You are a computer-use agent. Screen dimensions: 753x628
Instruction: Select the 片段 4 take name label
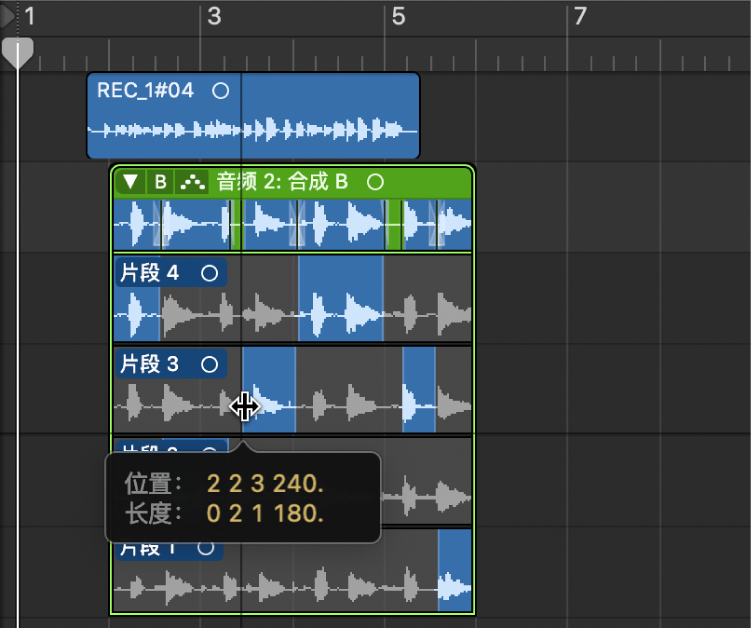click(x=149, y=273)
